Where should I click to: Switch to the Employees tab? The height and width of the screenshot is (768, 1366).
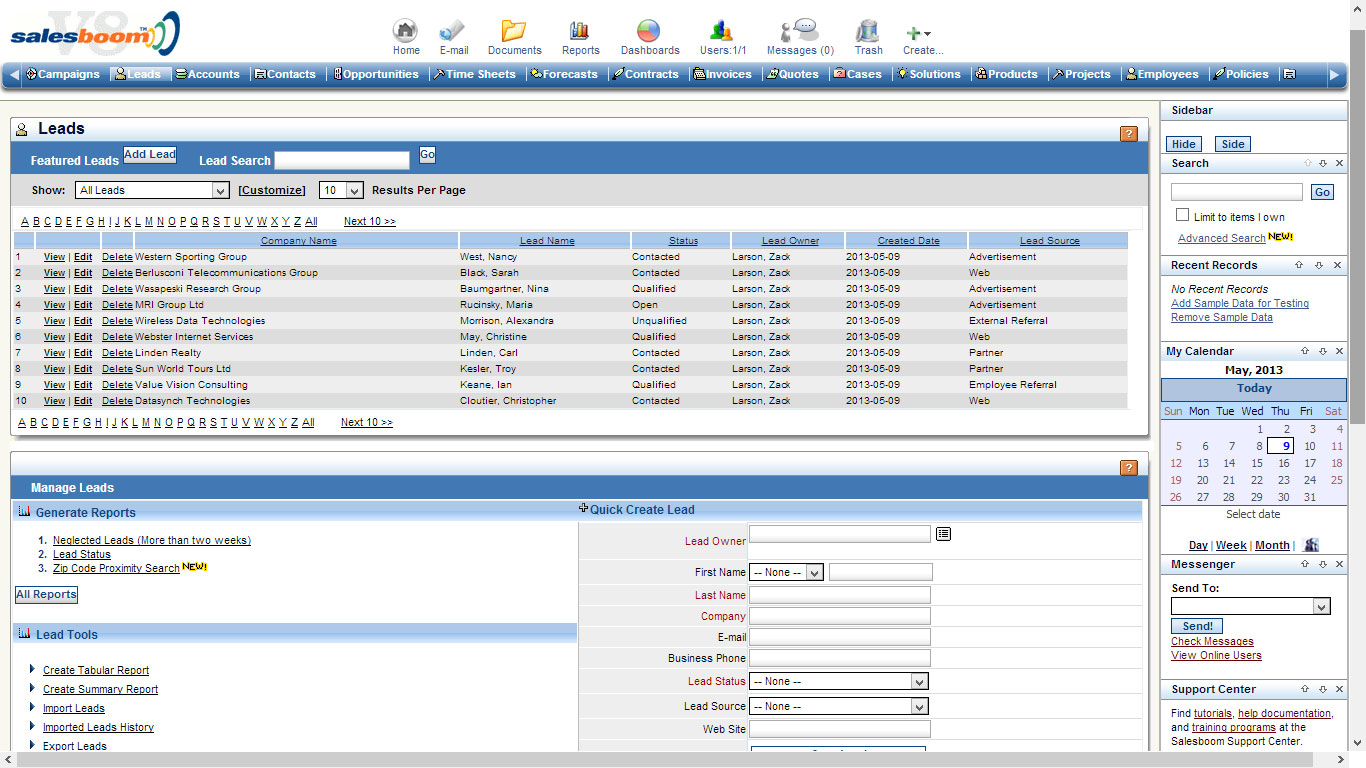pyautogui.click(x=1162, y=74)
